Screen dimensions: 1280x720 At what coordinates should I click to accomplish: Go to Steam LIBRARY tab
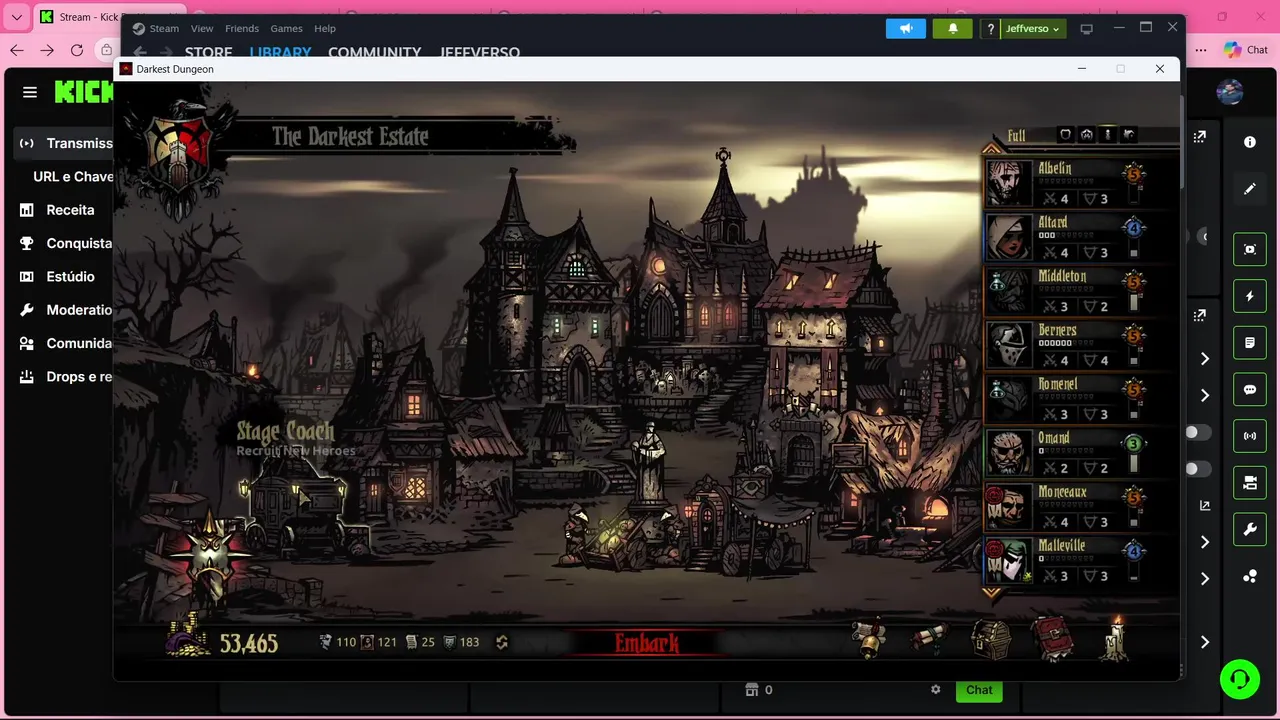click(x=280, y=52)
